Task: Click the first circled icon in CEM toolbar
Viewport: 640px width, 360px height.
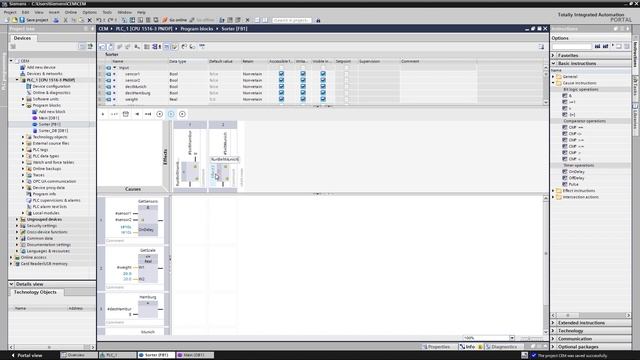Action: coord(160,114)
